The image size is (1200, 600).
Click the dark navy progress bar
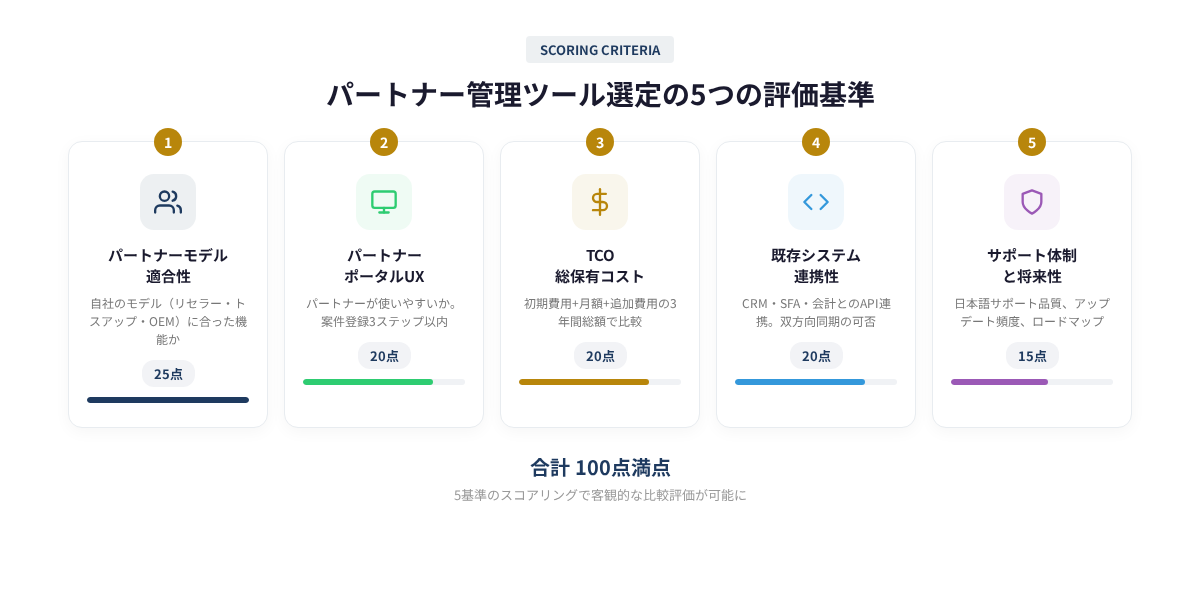(x=168, y=400)
